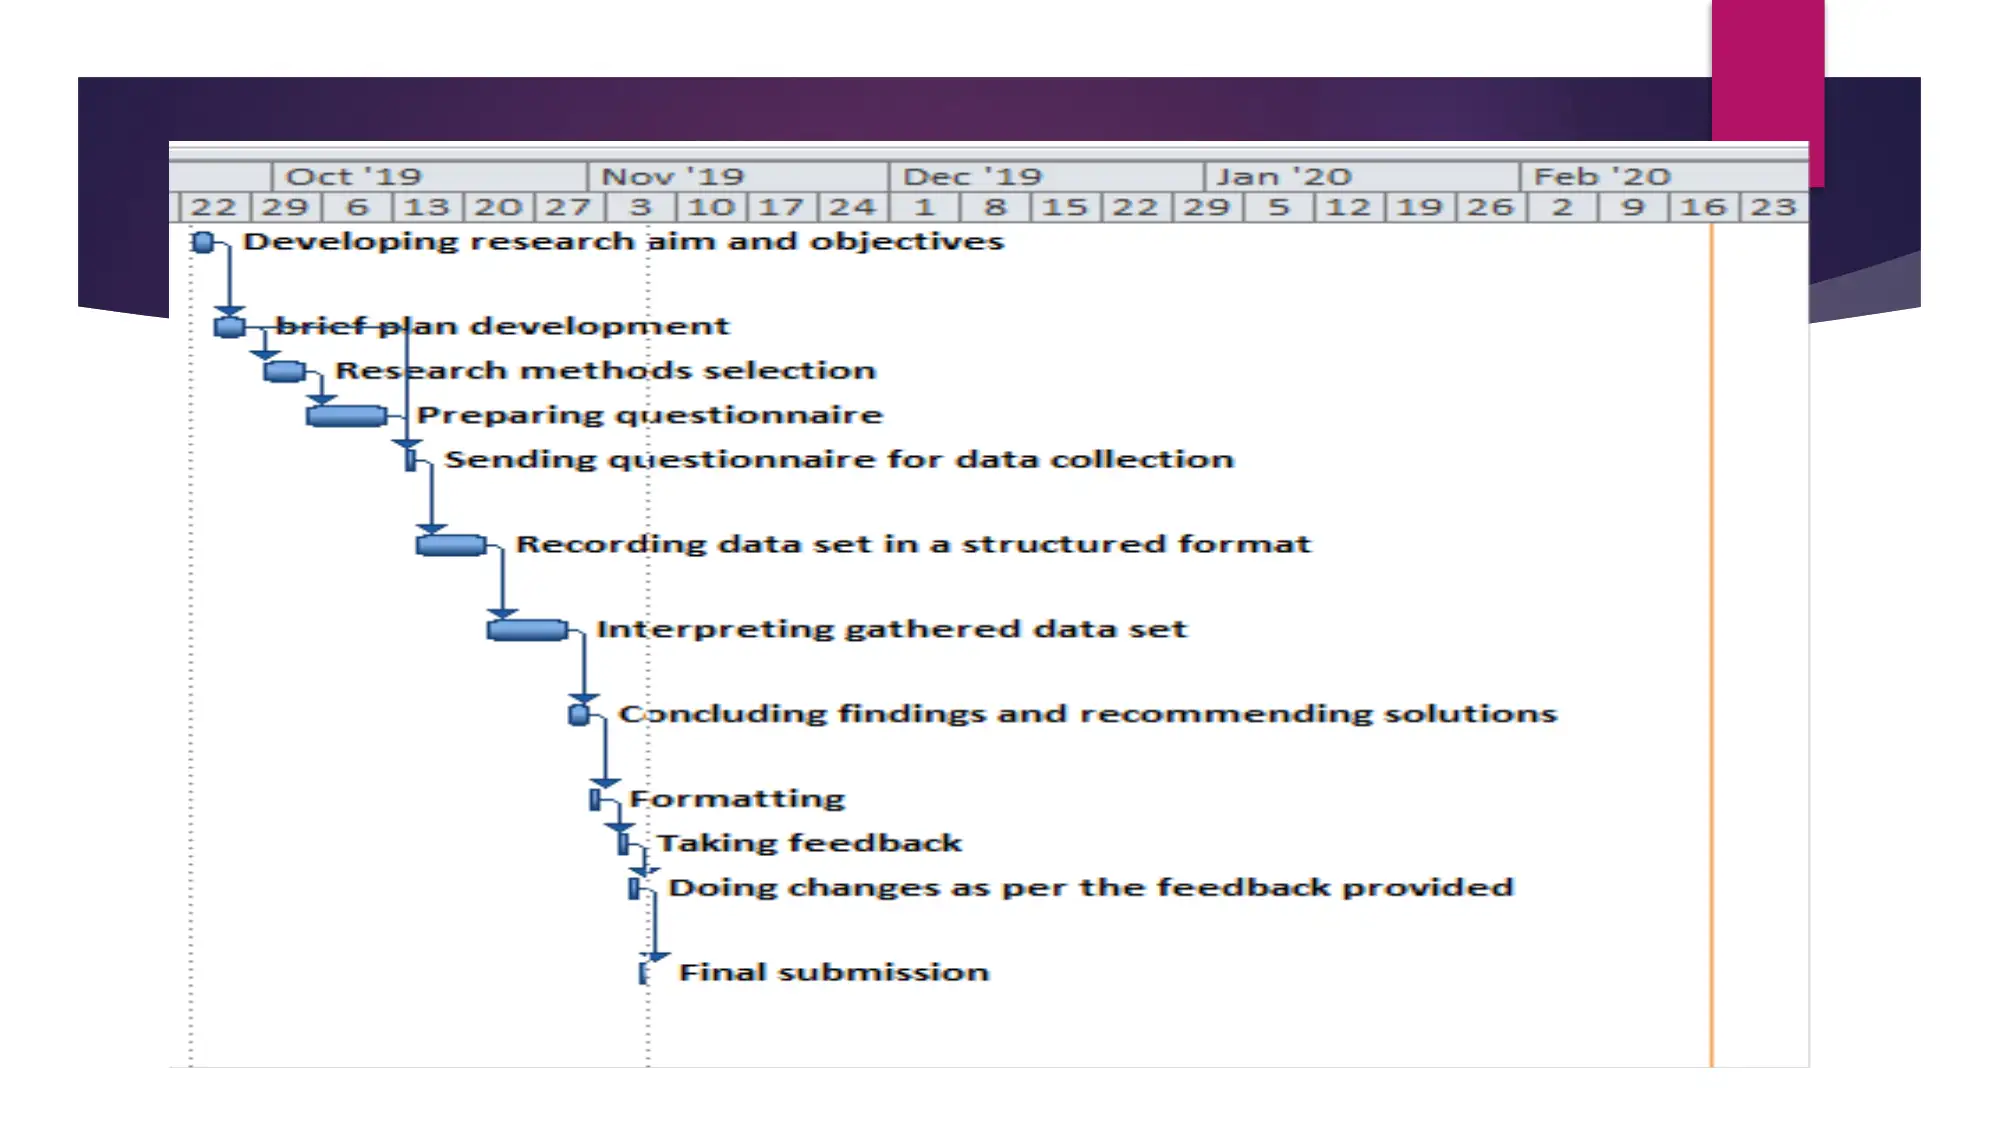
Task: Select week 23 under Feb '20
Action: pyautogui.click(x=1774, y=207)
